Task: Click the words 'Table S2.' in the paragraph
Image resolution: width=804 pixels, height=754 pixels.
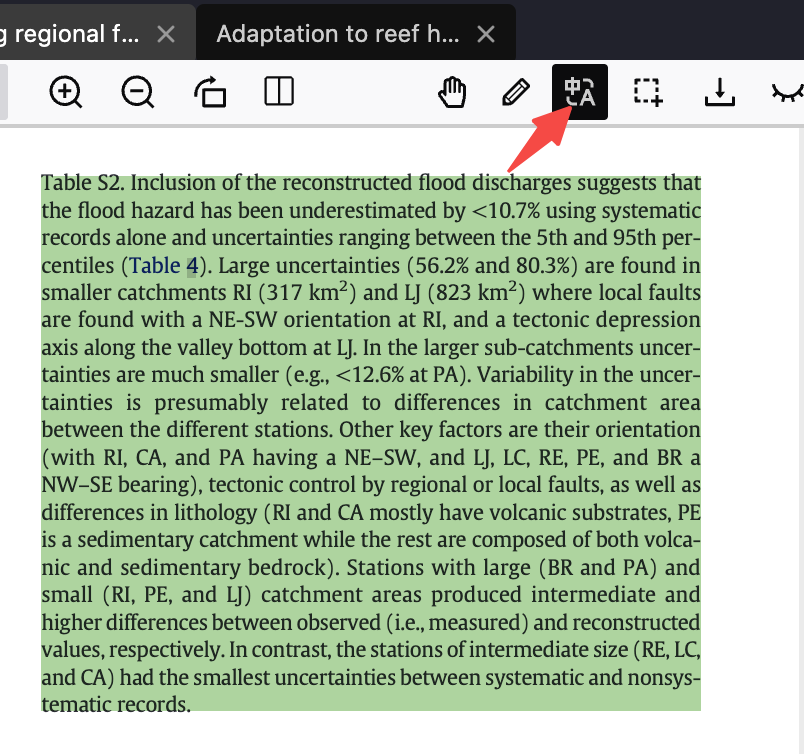Action: 83,183
